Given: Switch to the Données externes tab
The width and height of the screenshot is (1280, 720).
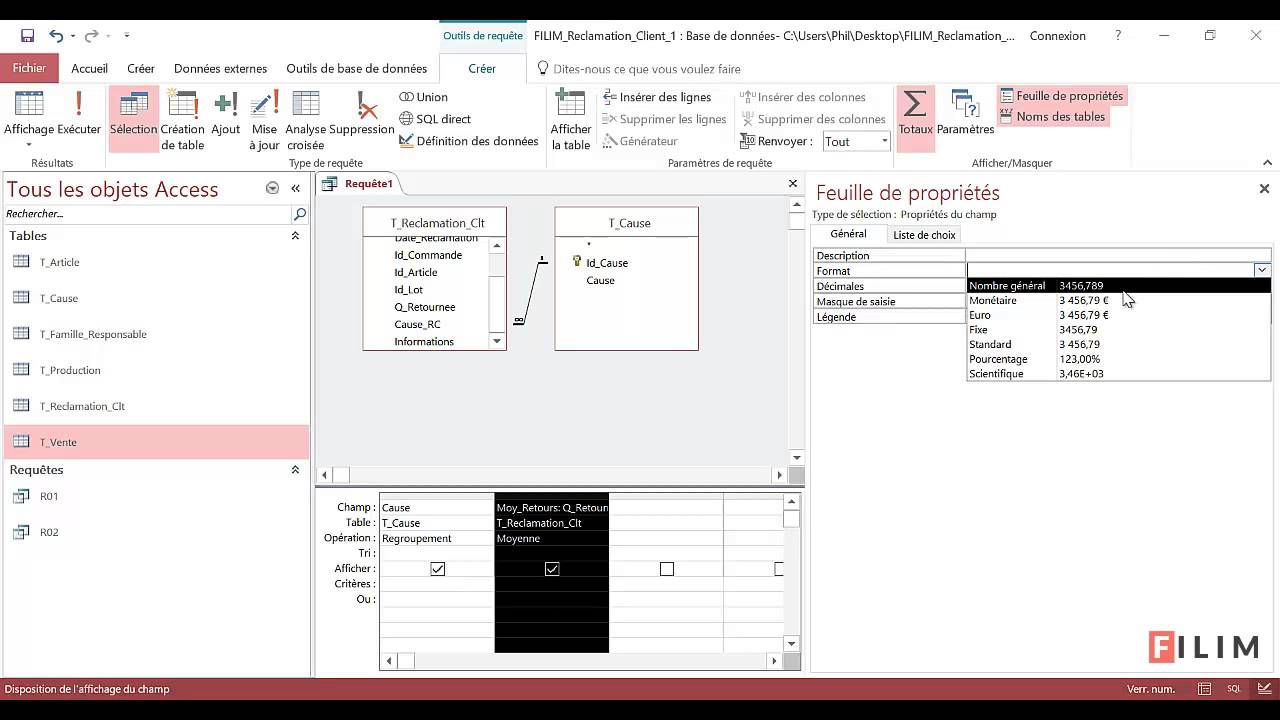Looking at the screenshot, I should pyautogui.click(x=220, y=69).
